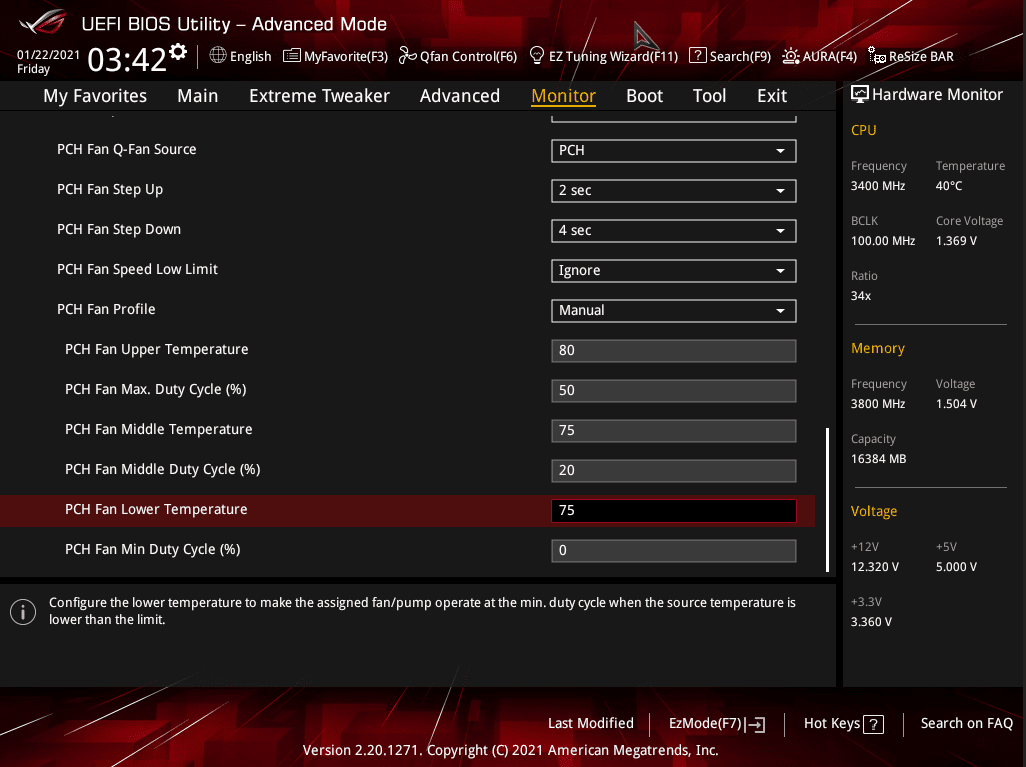Open PCH Fan Q-Fan Source dropdown
The height and width of the screenshot is (767, 1026).
click(673, 151)
